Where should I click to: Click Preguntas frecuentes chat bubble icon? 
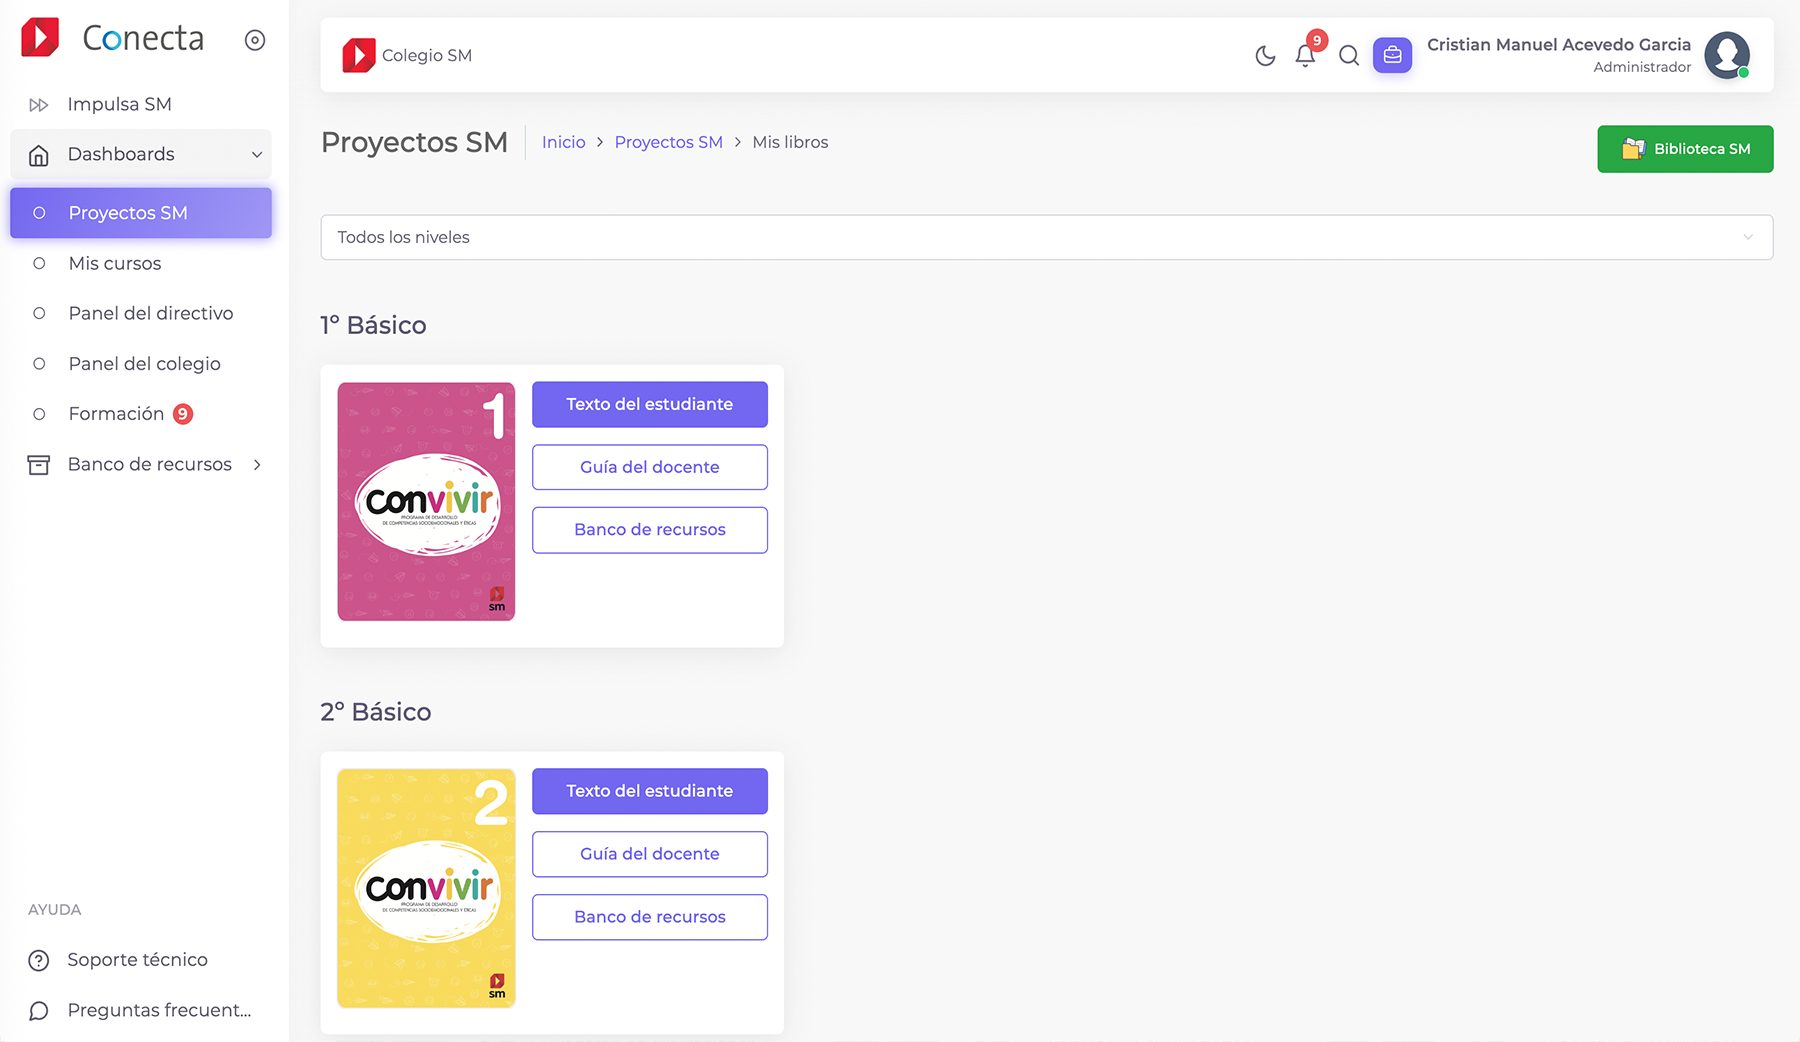(x=39, y=1011)
